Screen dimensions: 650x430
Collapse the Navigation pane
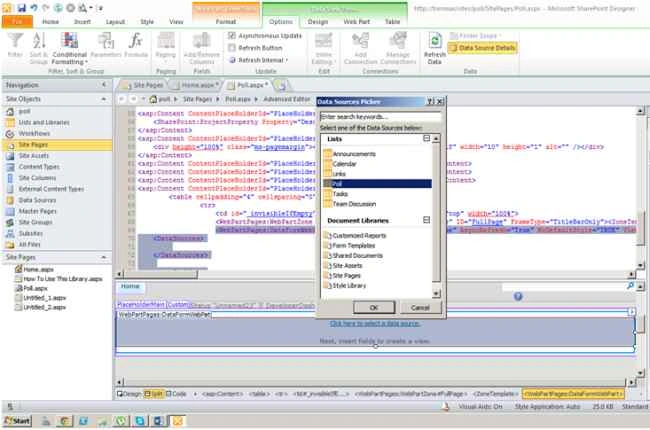point(104,85)
